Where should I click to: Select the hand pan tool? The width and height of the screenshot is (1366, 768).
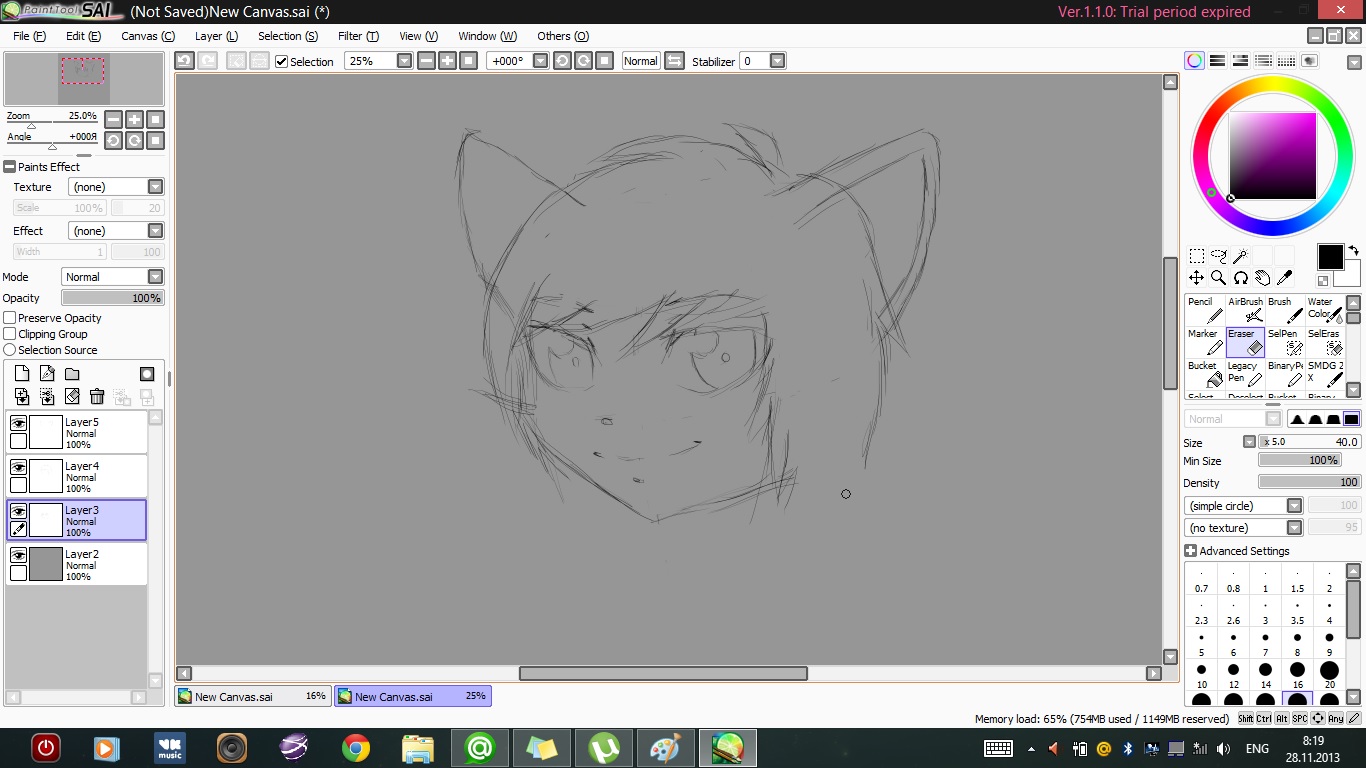tap(1262, 278)
